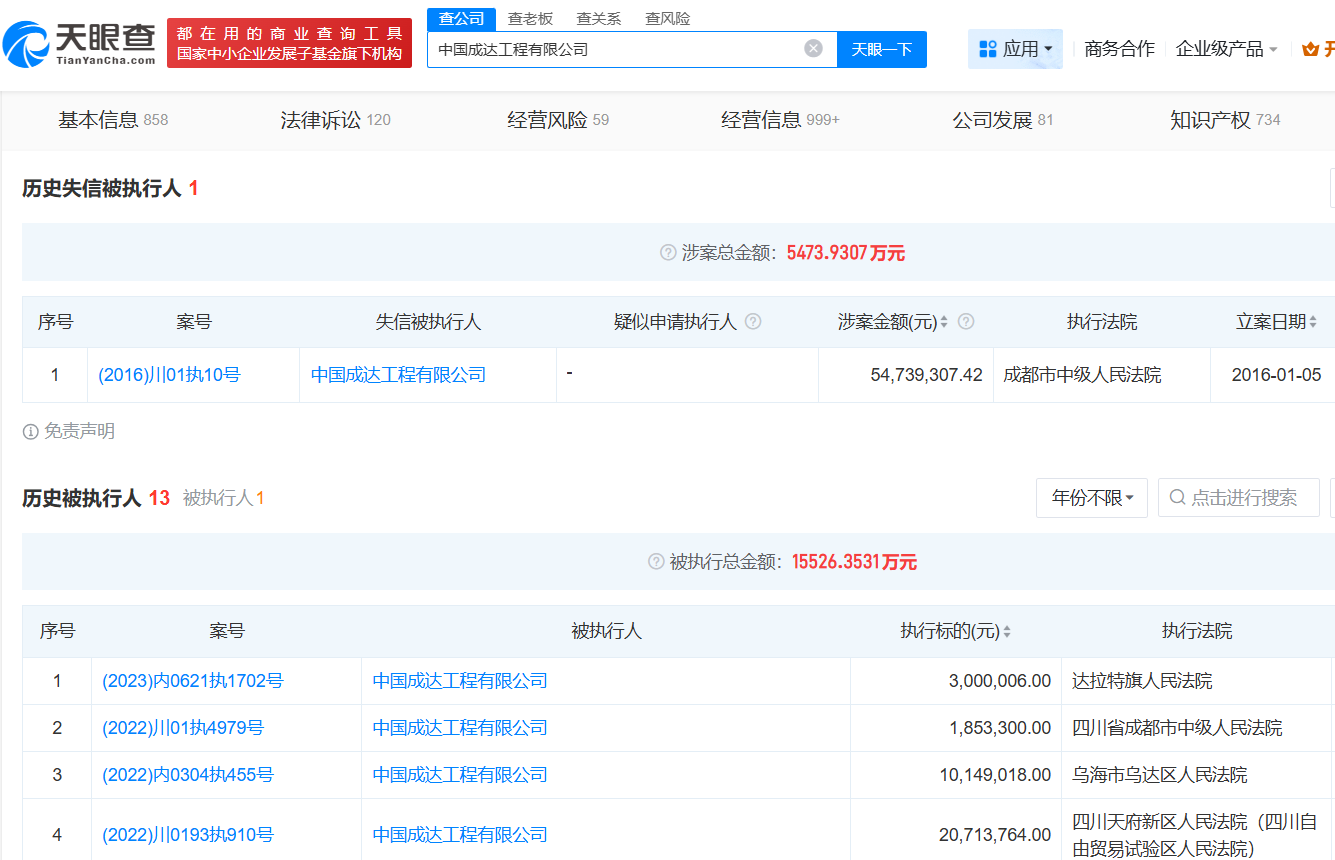Open the 年份不限 year filter dropdown
This screenshot has height=860, width=1335.
[1091, 498]
